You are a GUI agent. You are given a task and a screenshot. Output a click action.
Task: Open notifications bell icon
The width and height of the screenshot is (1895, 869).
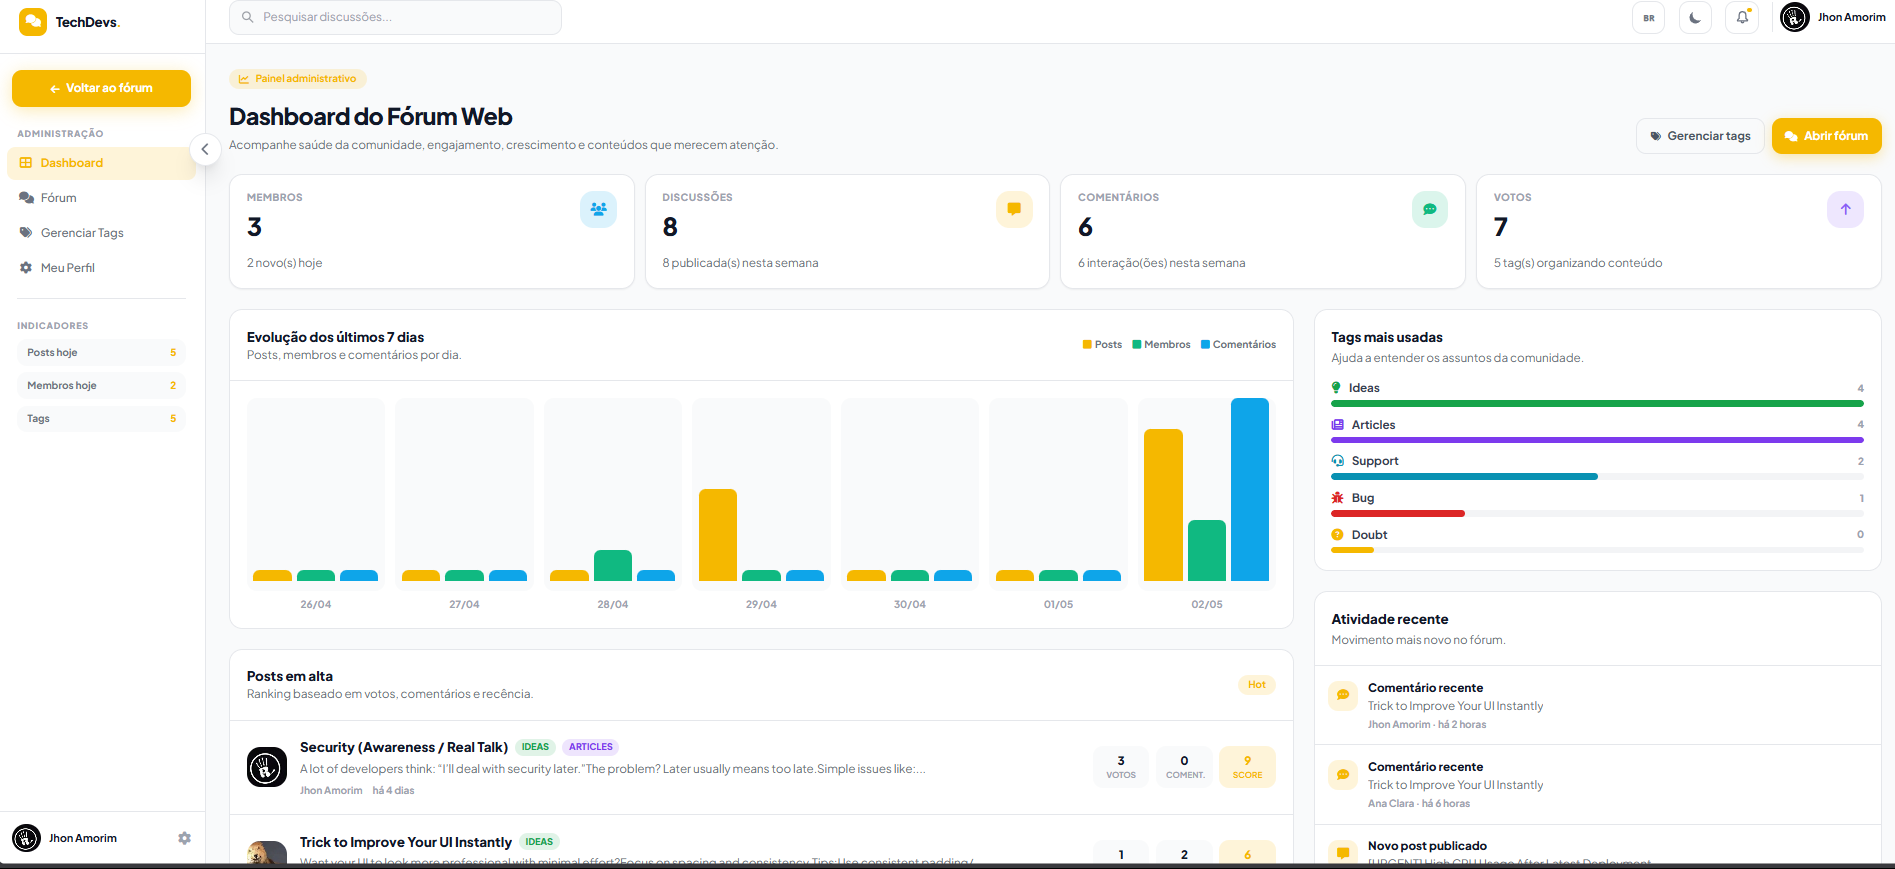pos(1742,18)
